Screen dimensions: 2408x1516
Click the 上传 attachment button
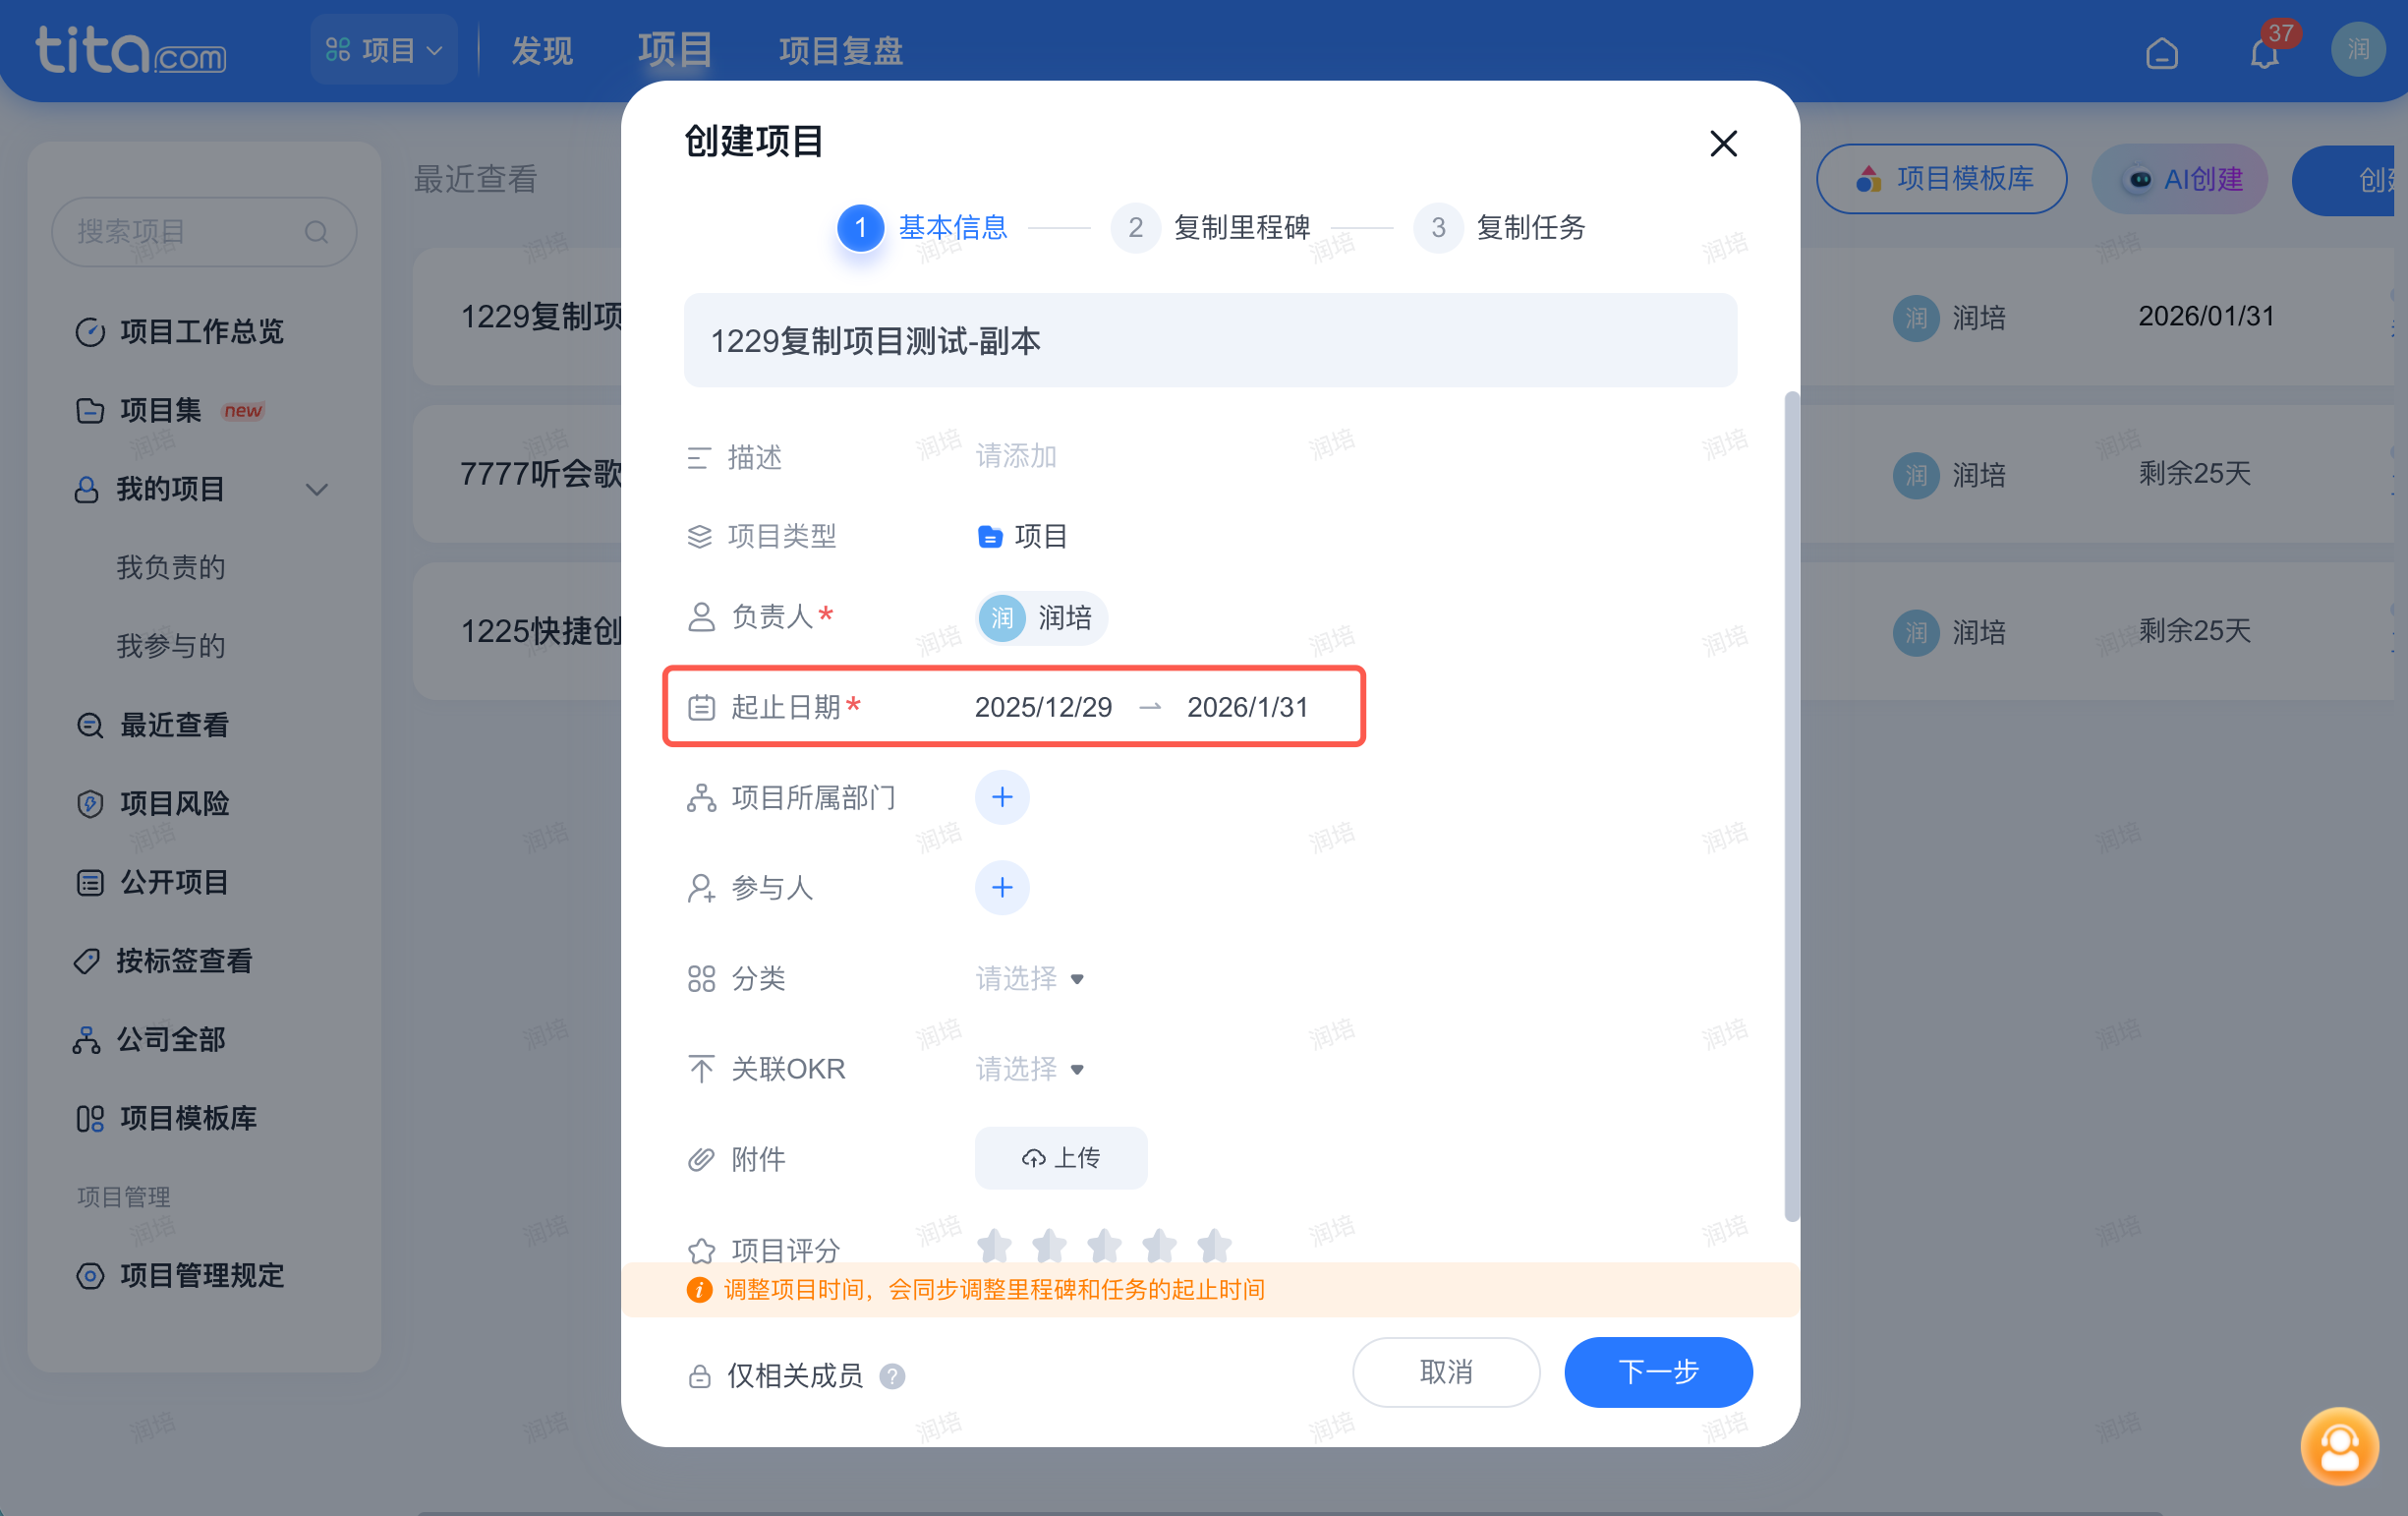click(1061, 1158)
